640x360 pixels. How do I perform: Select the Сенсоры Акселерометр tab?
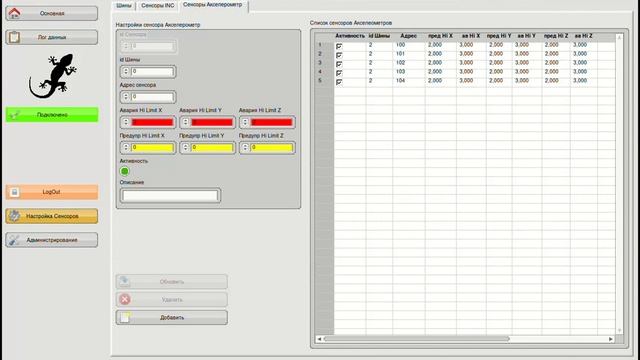[213, 5]
